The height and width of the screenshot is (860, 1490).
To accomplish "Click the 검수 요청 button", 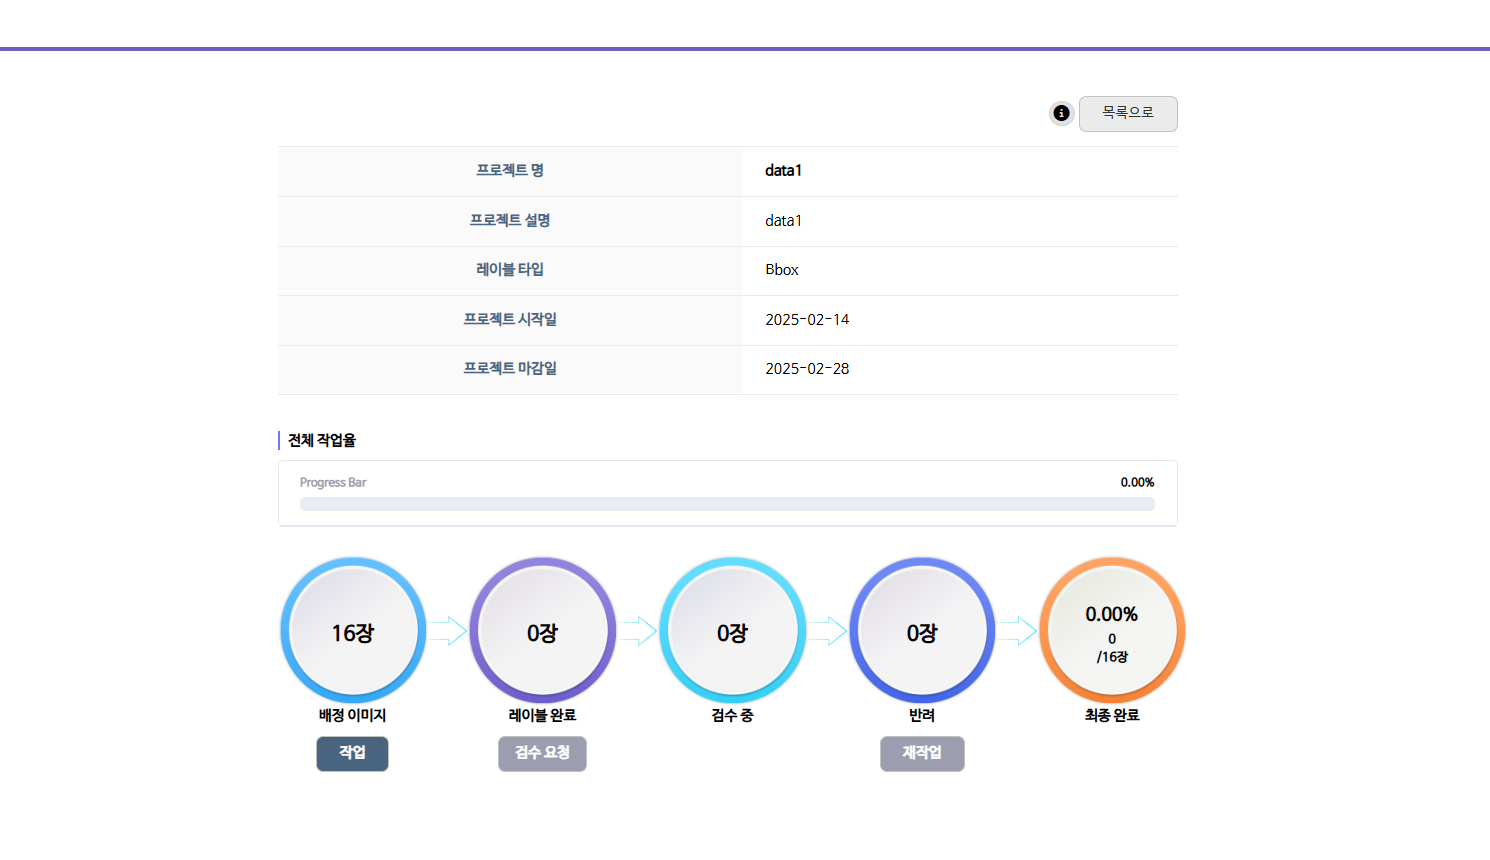I will coord(542,753).
